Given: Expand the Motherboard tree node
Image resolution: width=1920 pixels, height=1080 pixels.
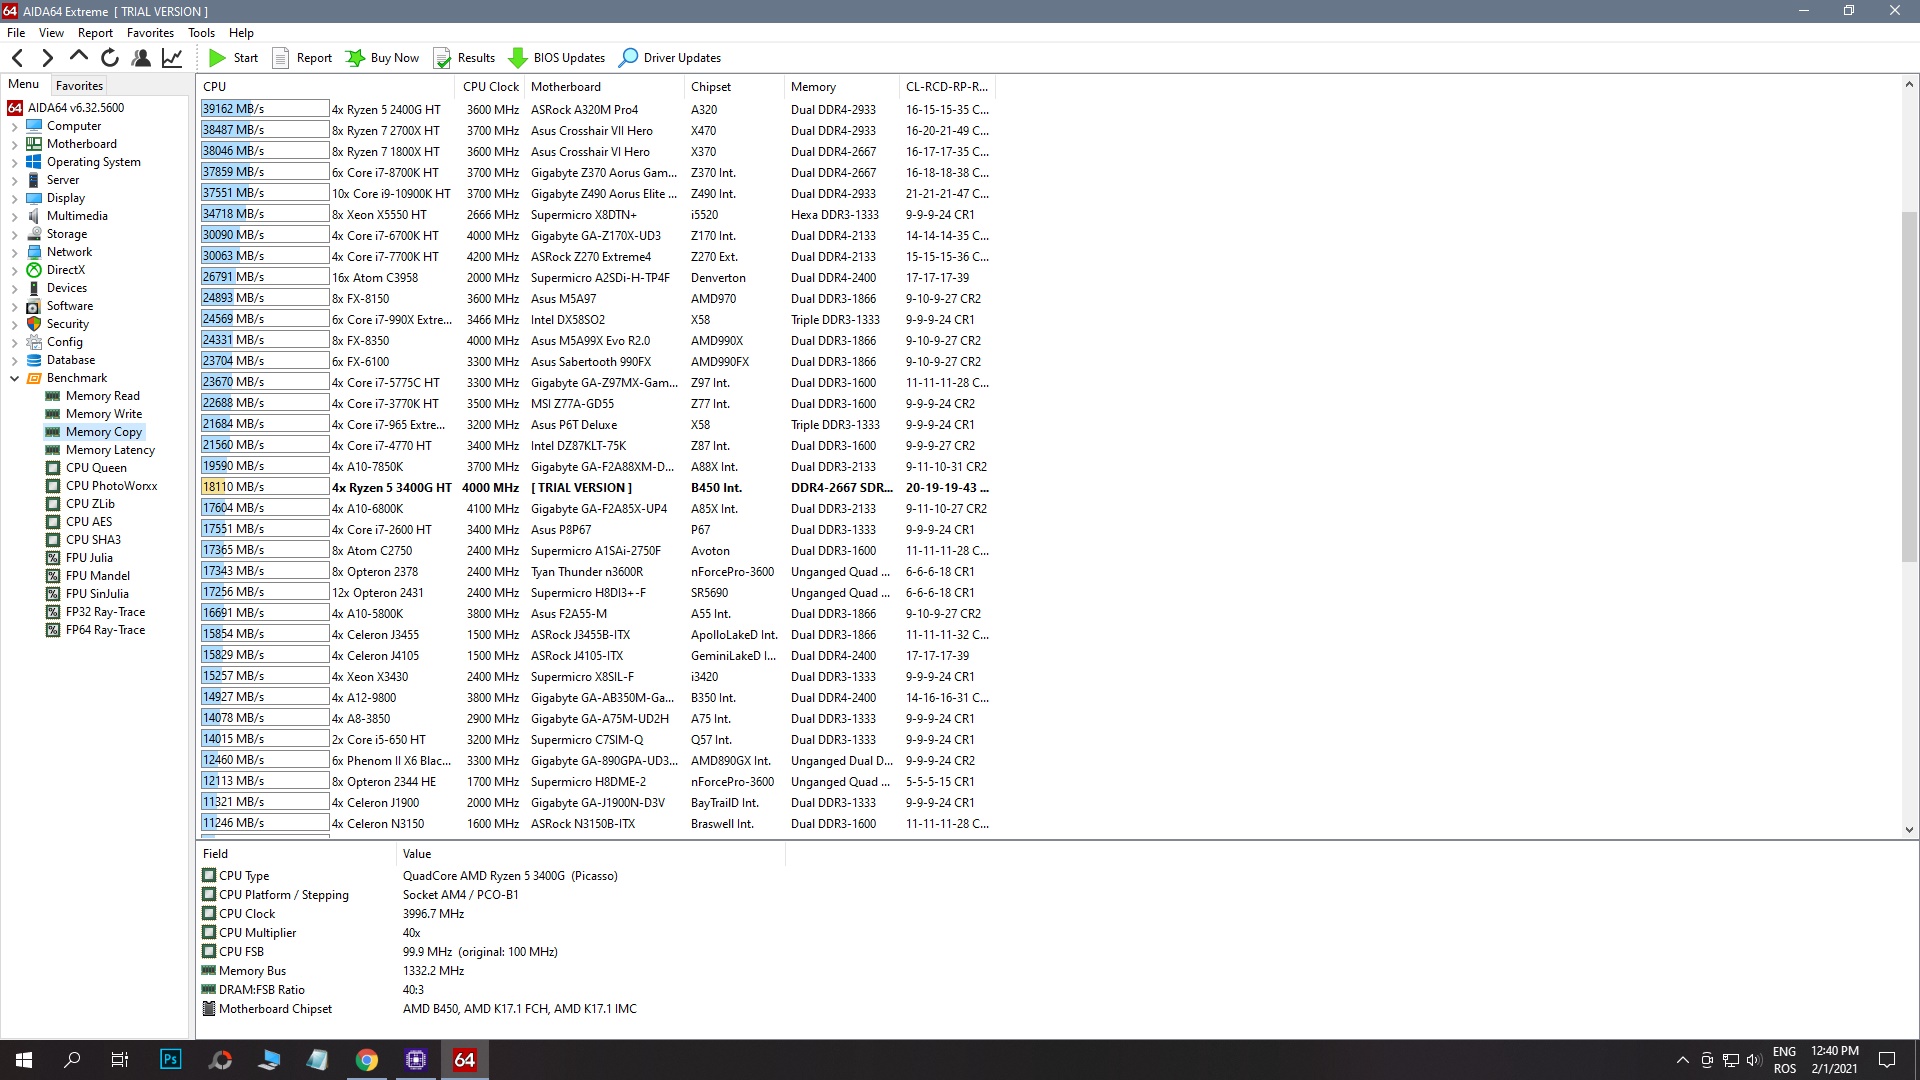Looking at the screenshot, I should (14, 145).
